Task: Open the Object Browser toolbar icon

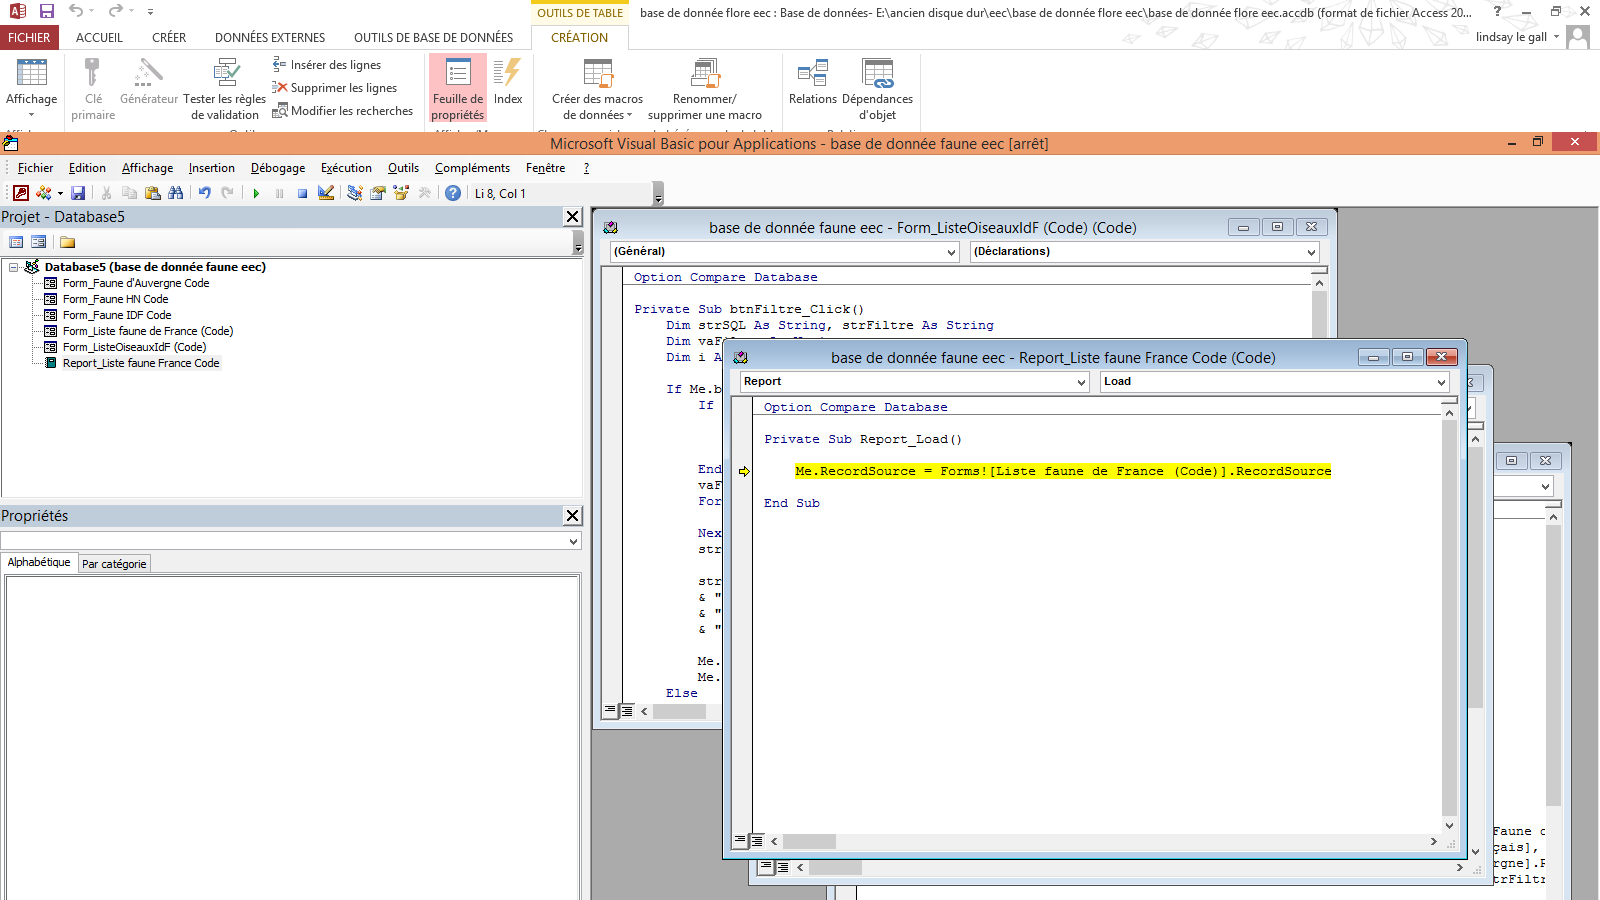Action: 401,193
